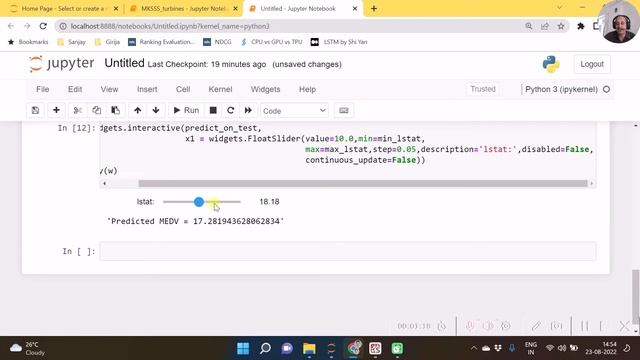The image size is (640, 360).
Task: Click the horizontal scrollbar of cell 12
Action: pyautogui.click(x=362, y=184)
